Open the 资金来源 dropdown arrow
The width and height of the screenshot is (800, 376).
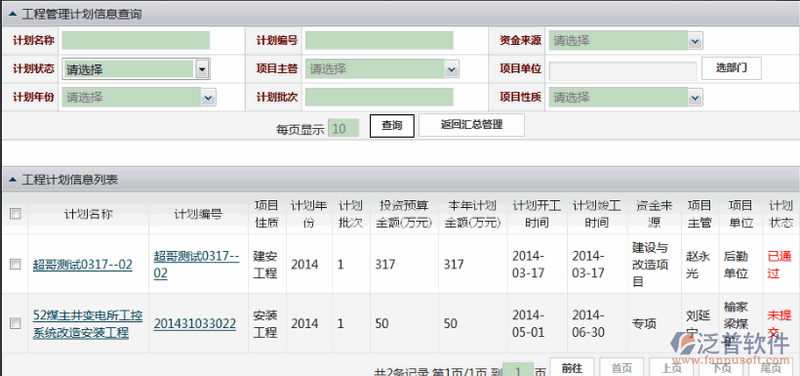tap(695, 41)
